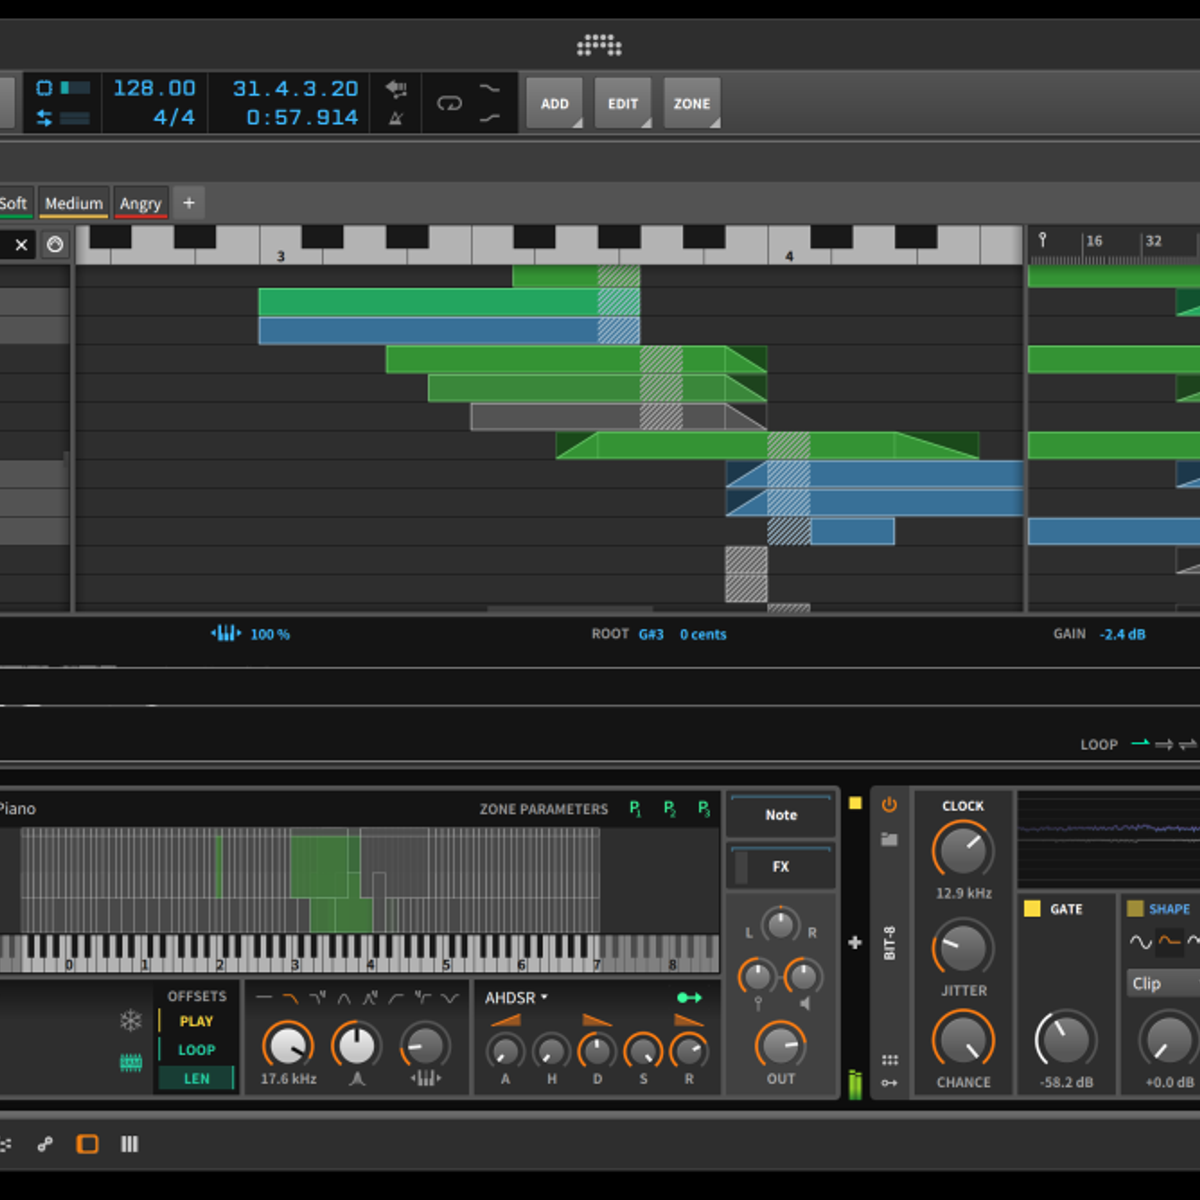Open the Bit-8 remote controls grid icon
Screen dimensions: 1200x1200
[889, 1060]
